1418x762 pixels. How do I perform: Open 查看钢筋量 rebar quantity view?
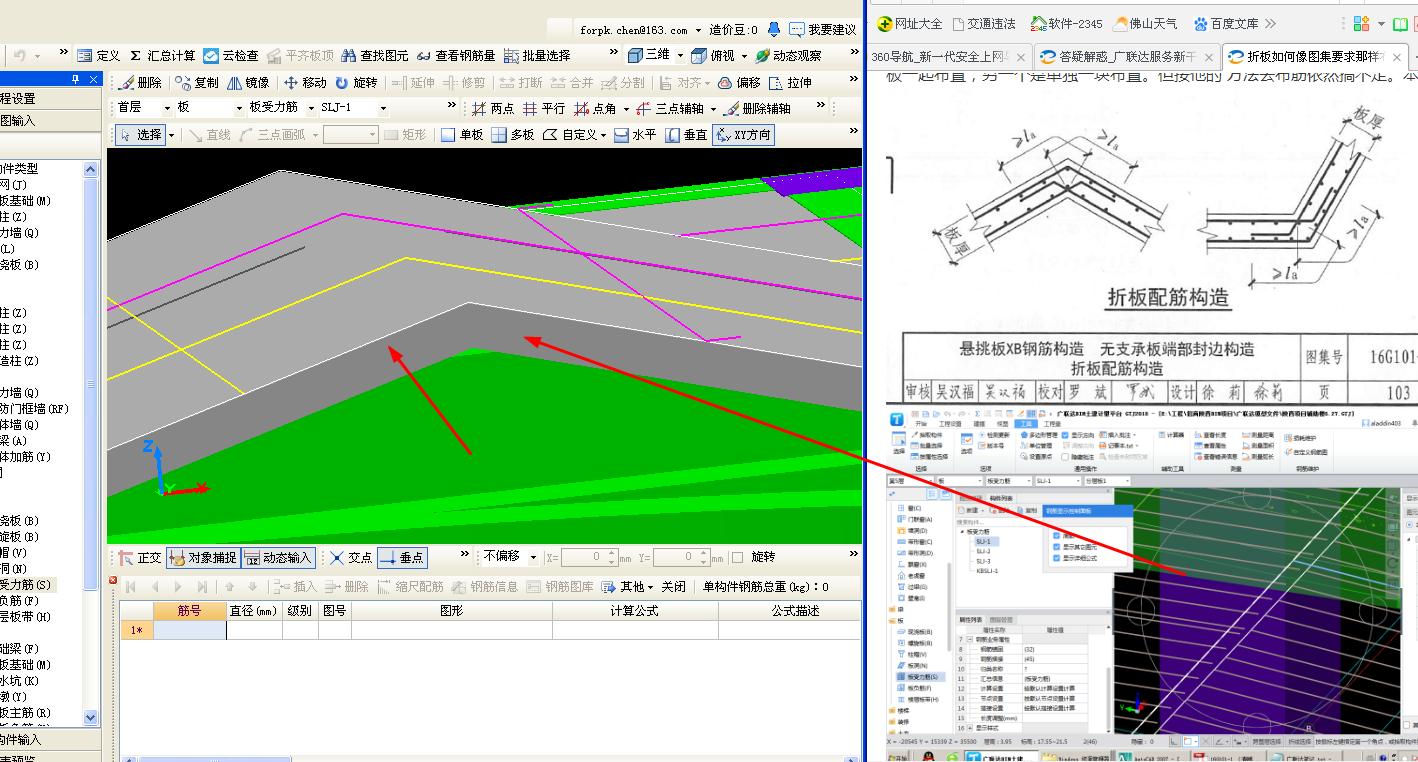pyautogui.click(x=456, y=56)
